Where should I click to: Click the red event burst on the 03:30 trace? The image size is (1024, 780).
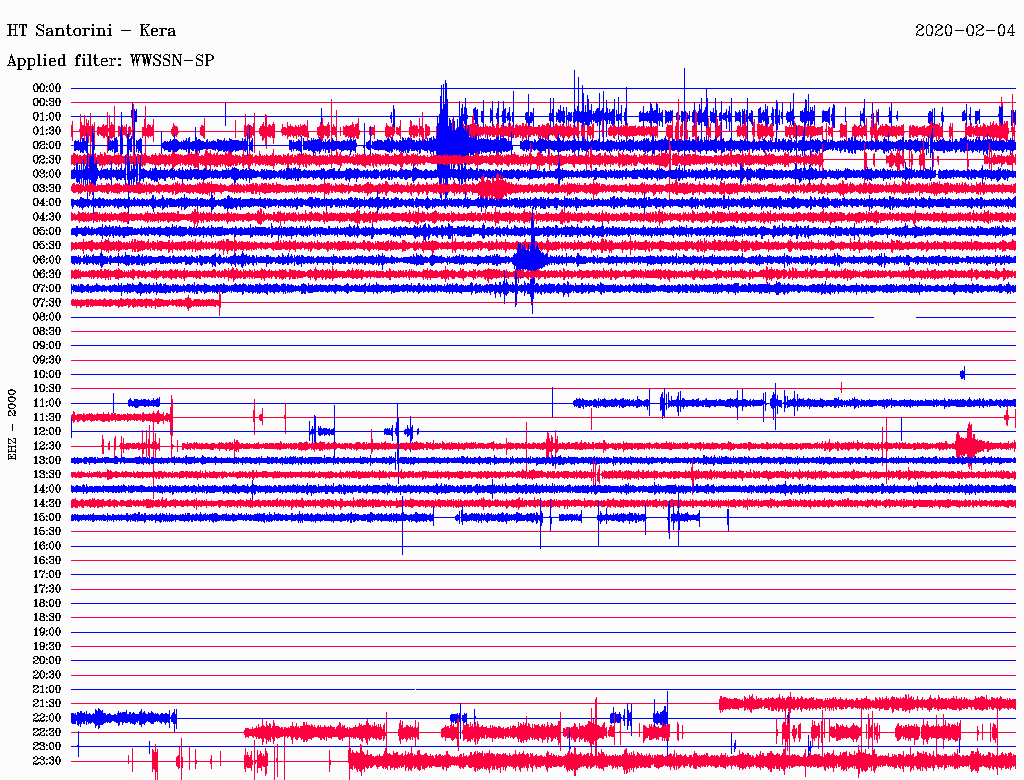click(493, 188)
